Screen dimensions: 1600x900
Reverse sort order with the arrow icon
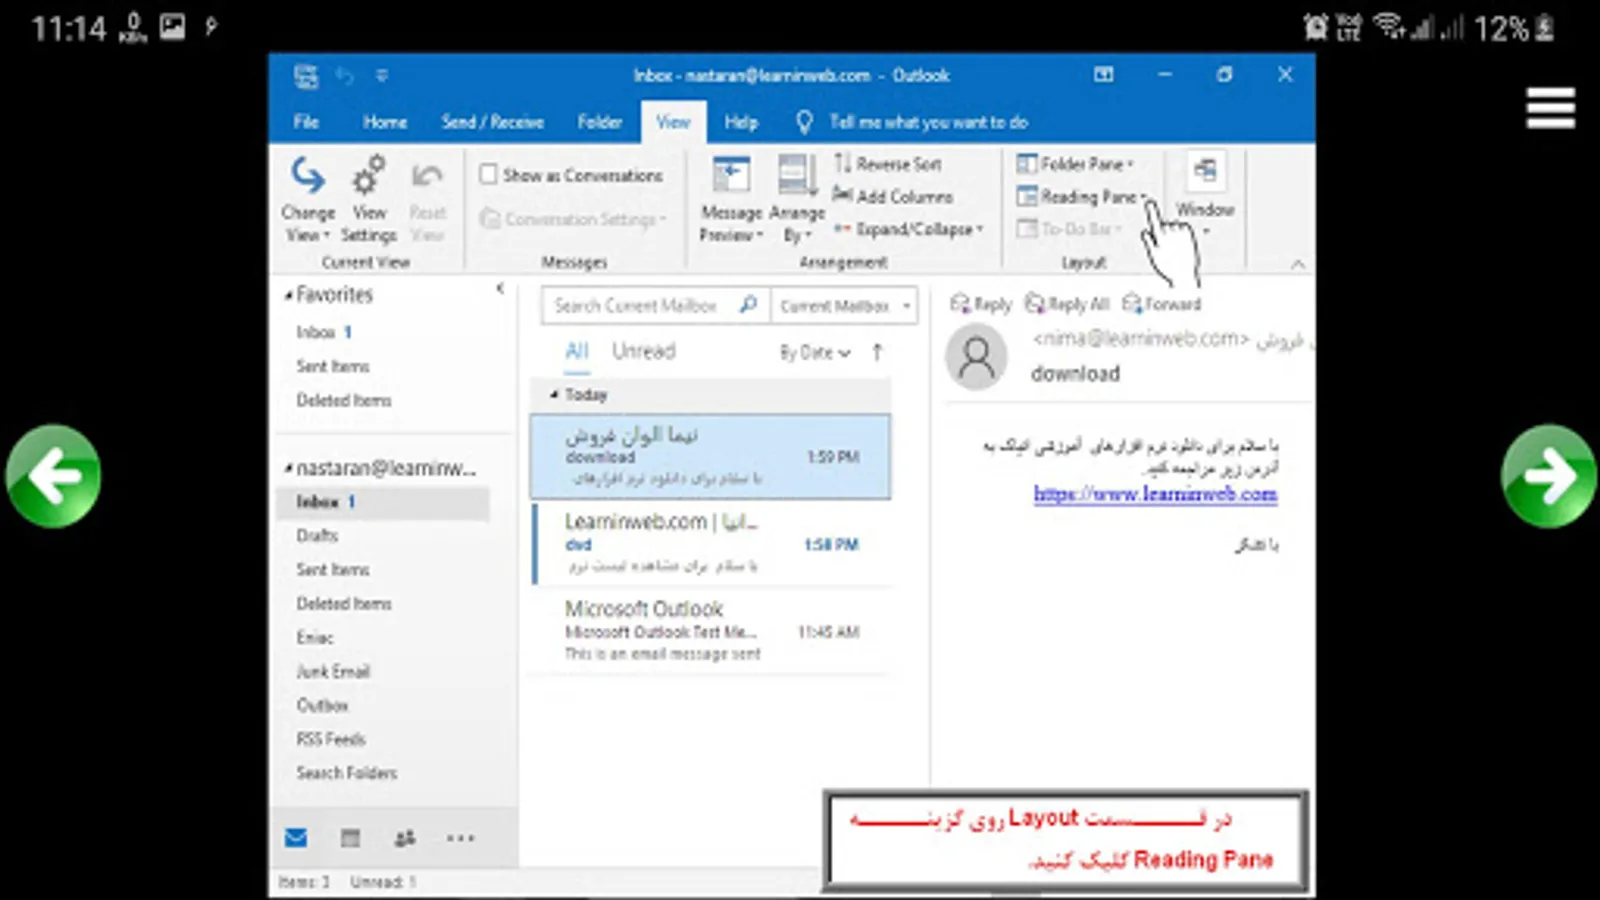pos(877,352)
